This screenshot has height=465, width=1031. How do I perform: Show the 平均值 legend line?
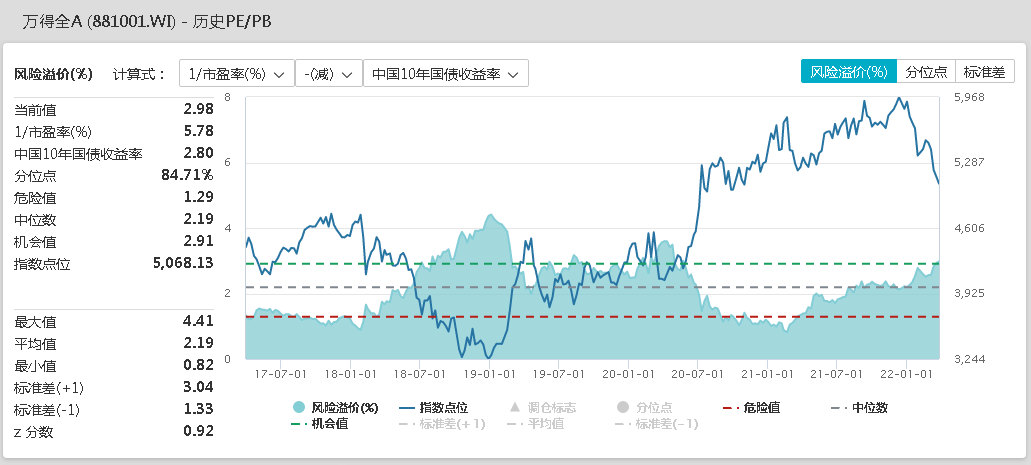coord(541,424)
